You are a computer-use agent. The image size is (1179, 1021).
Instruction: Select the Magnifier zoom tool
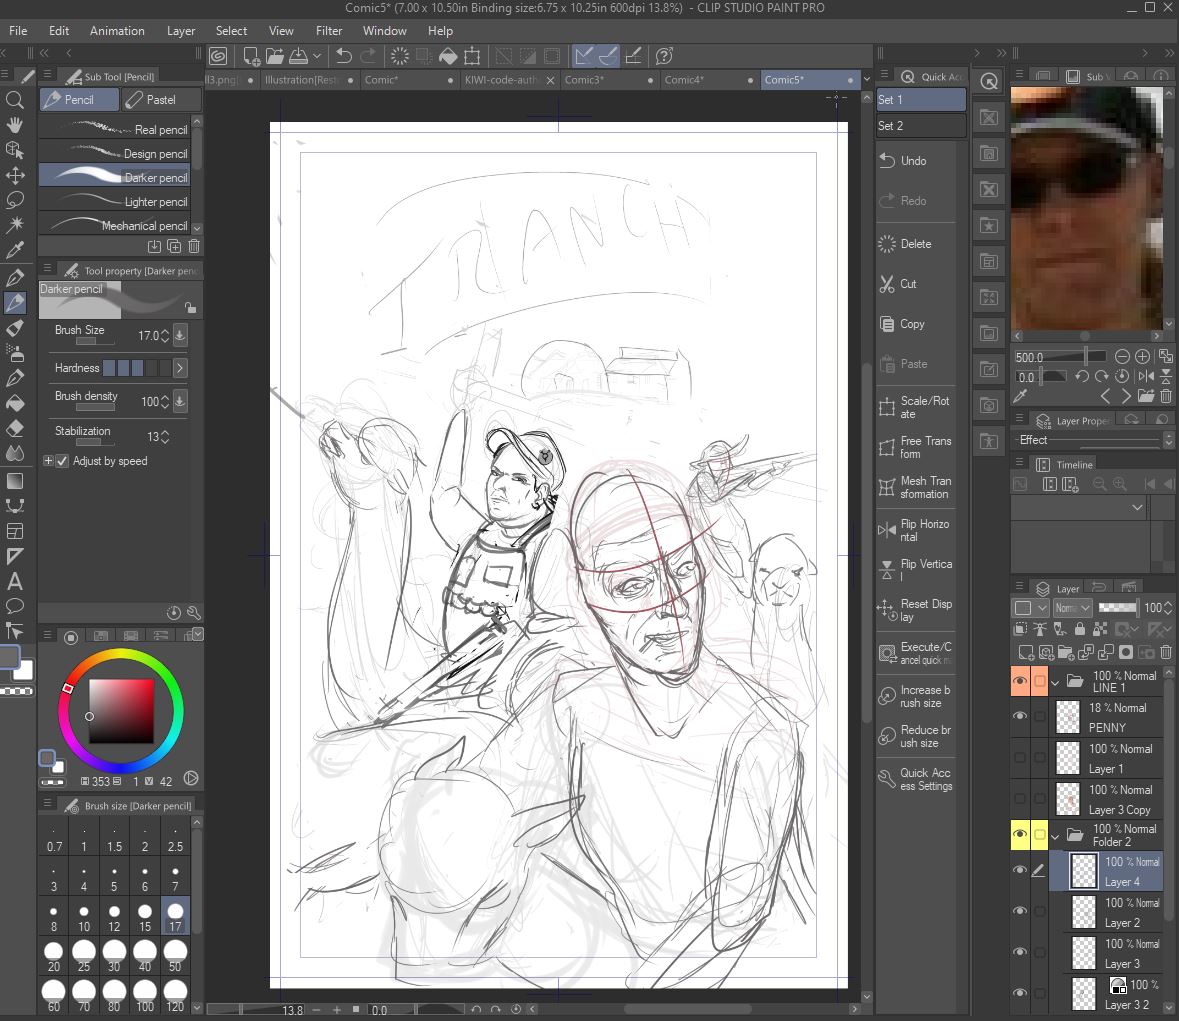point(14,100)
